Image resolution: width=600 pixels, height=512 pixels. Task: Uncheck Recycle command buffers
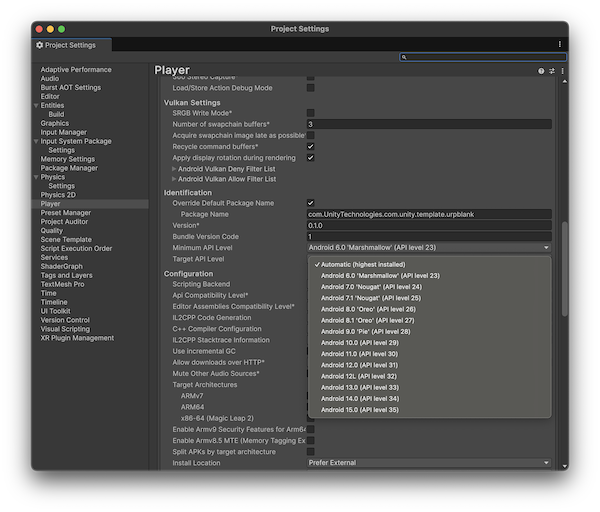311,146
